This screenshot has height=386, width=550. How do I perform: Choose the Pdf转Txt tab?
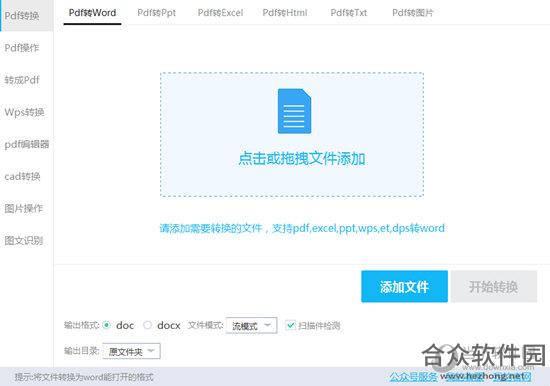pyautogui.click(x=349, y=13)
